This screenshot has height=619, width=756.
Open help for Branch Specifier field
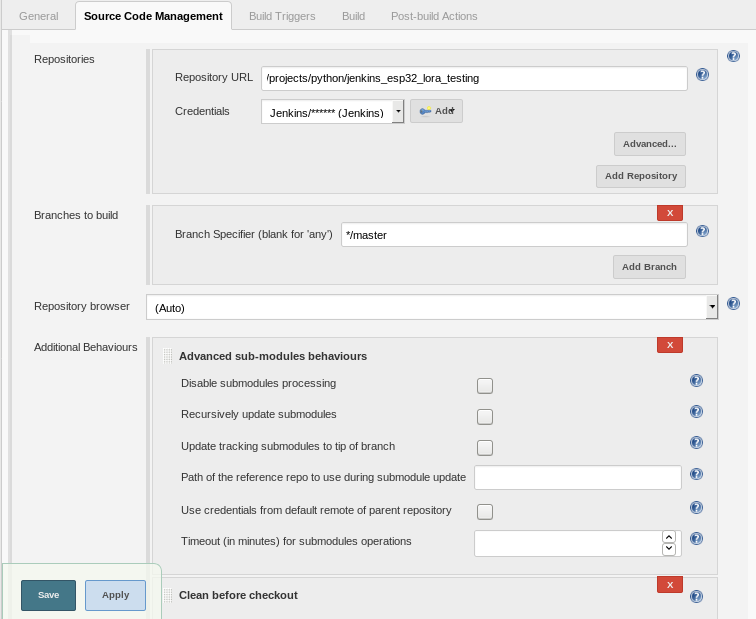point(702,231)
